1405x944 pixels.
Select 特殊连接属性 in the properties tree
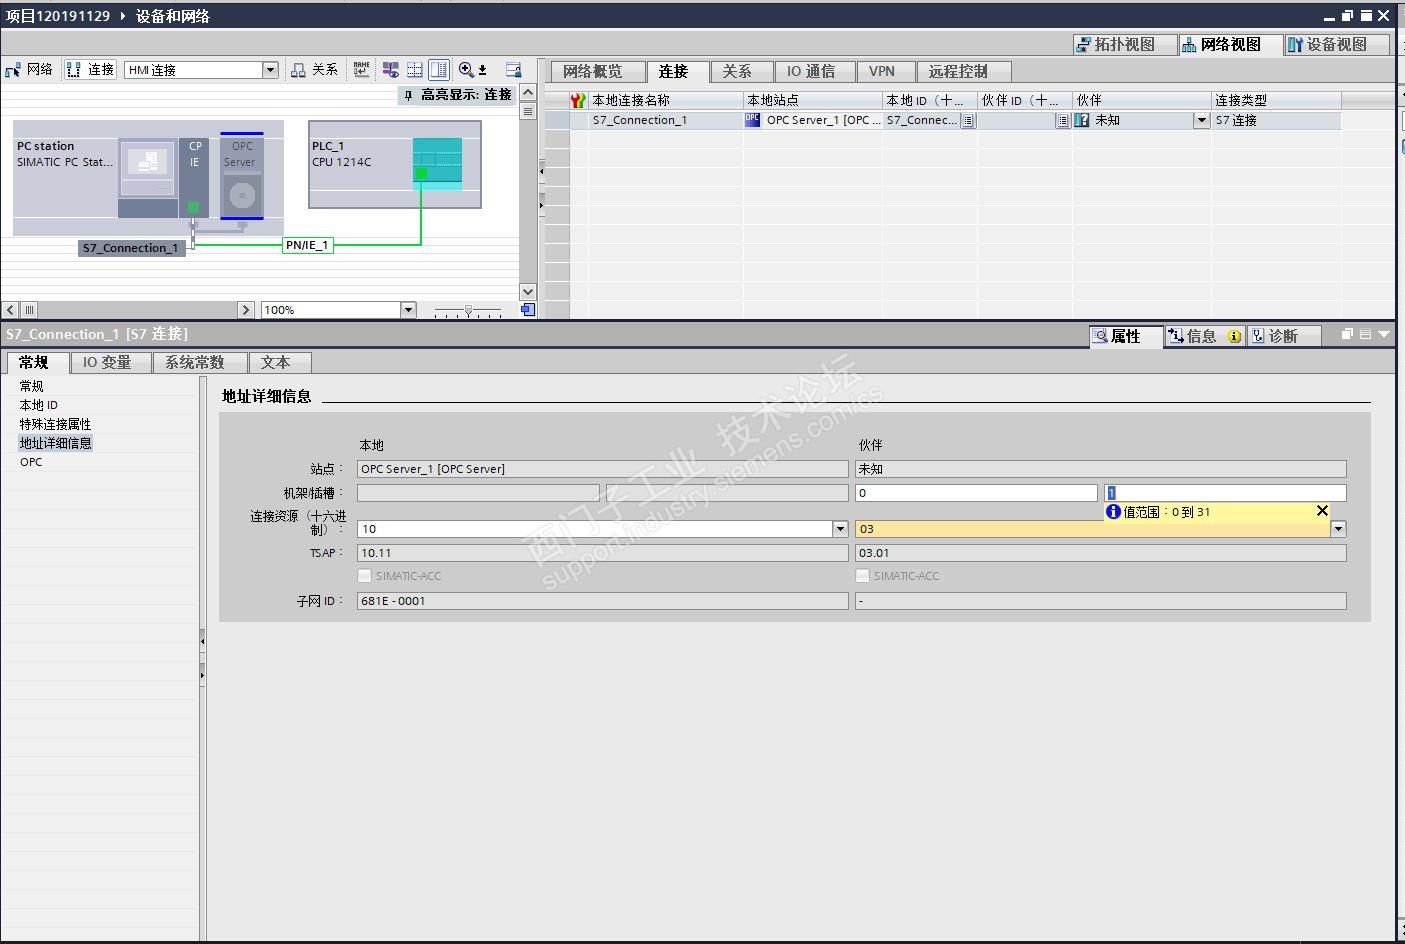click(55, 424)
